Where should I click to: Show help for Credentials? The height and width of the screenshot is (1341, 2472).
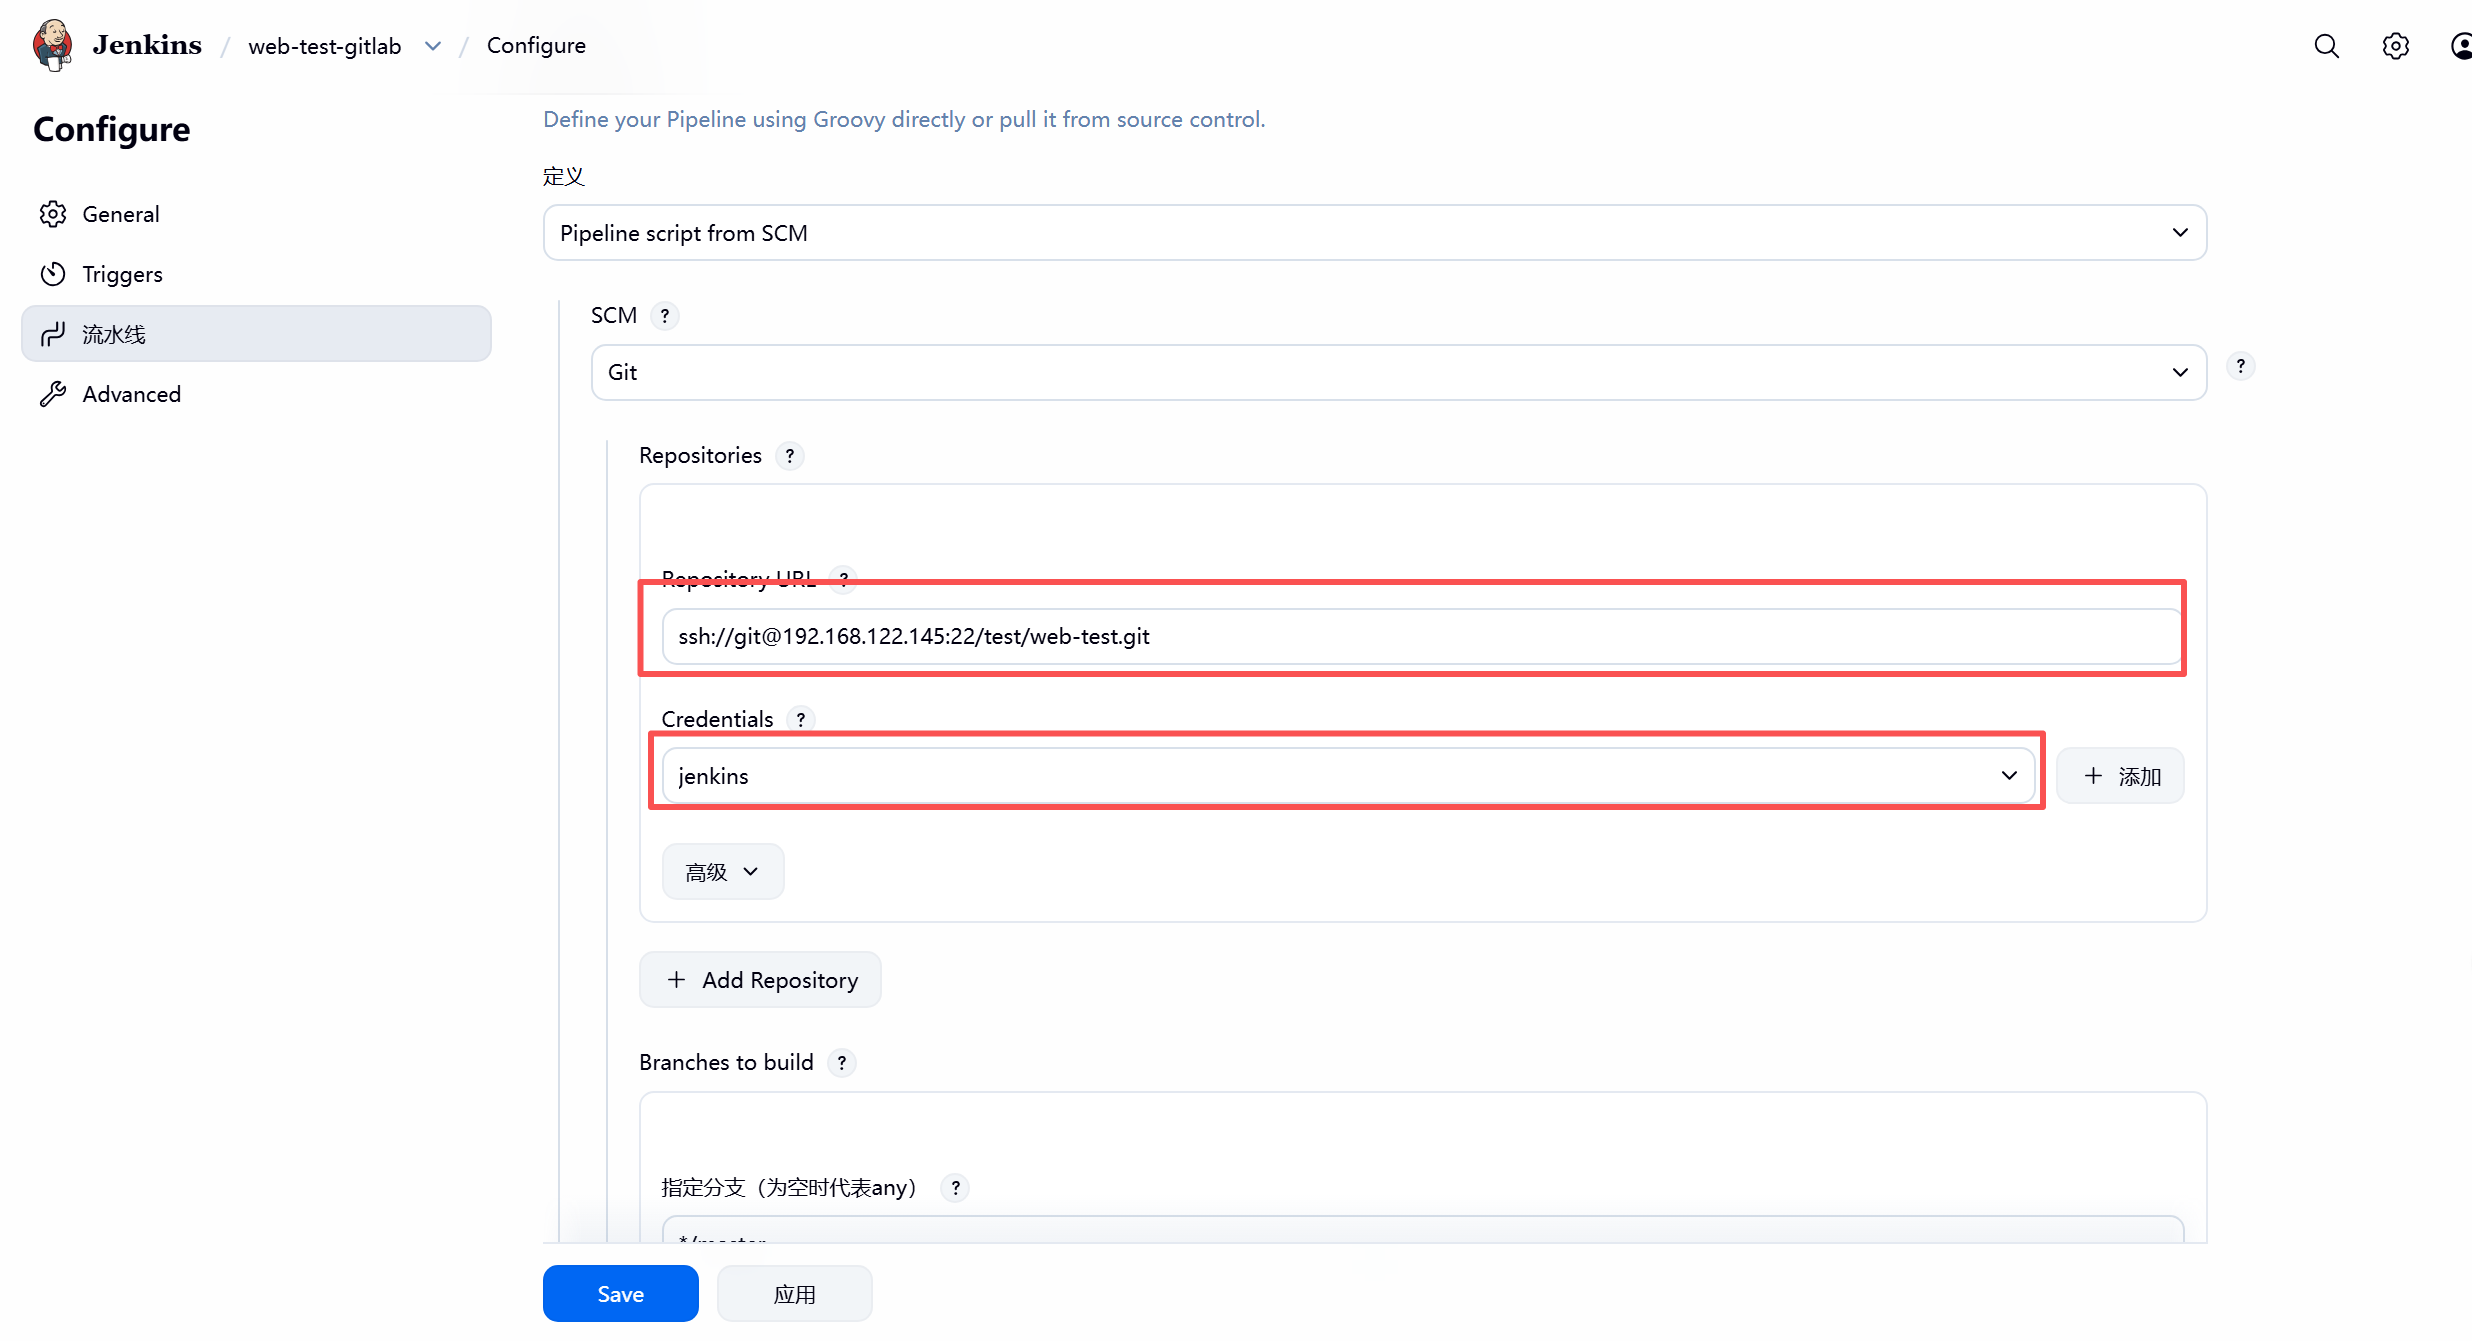point(801,720)
